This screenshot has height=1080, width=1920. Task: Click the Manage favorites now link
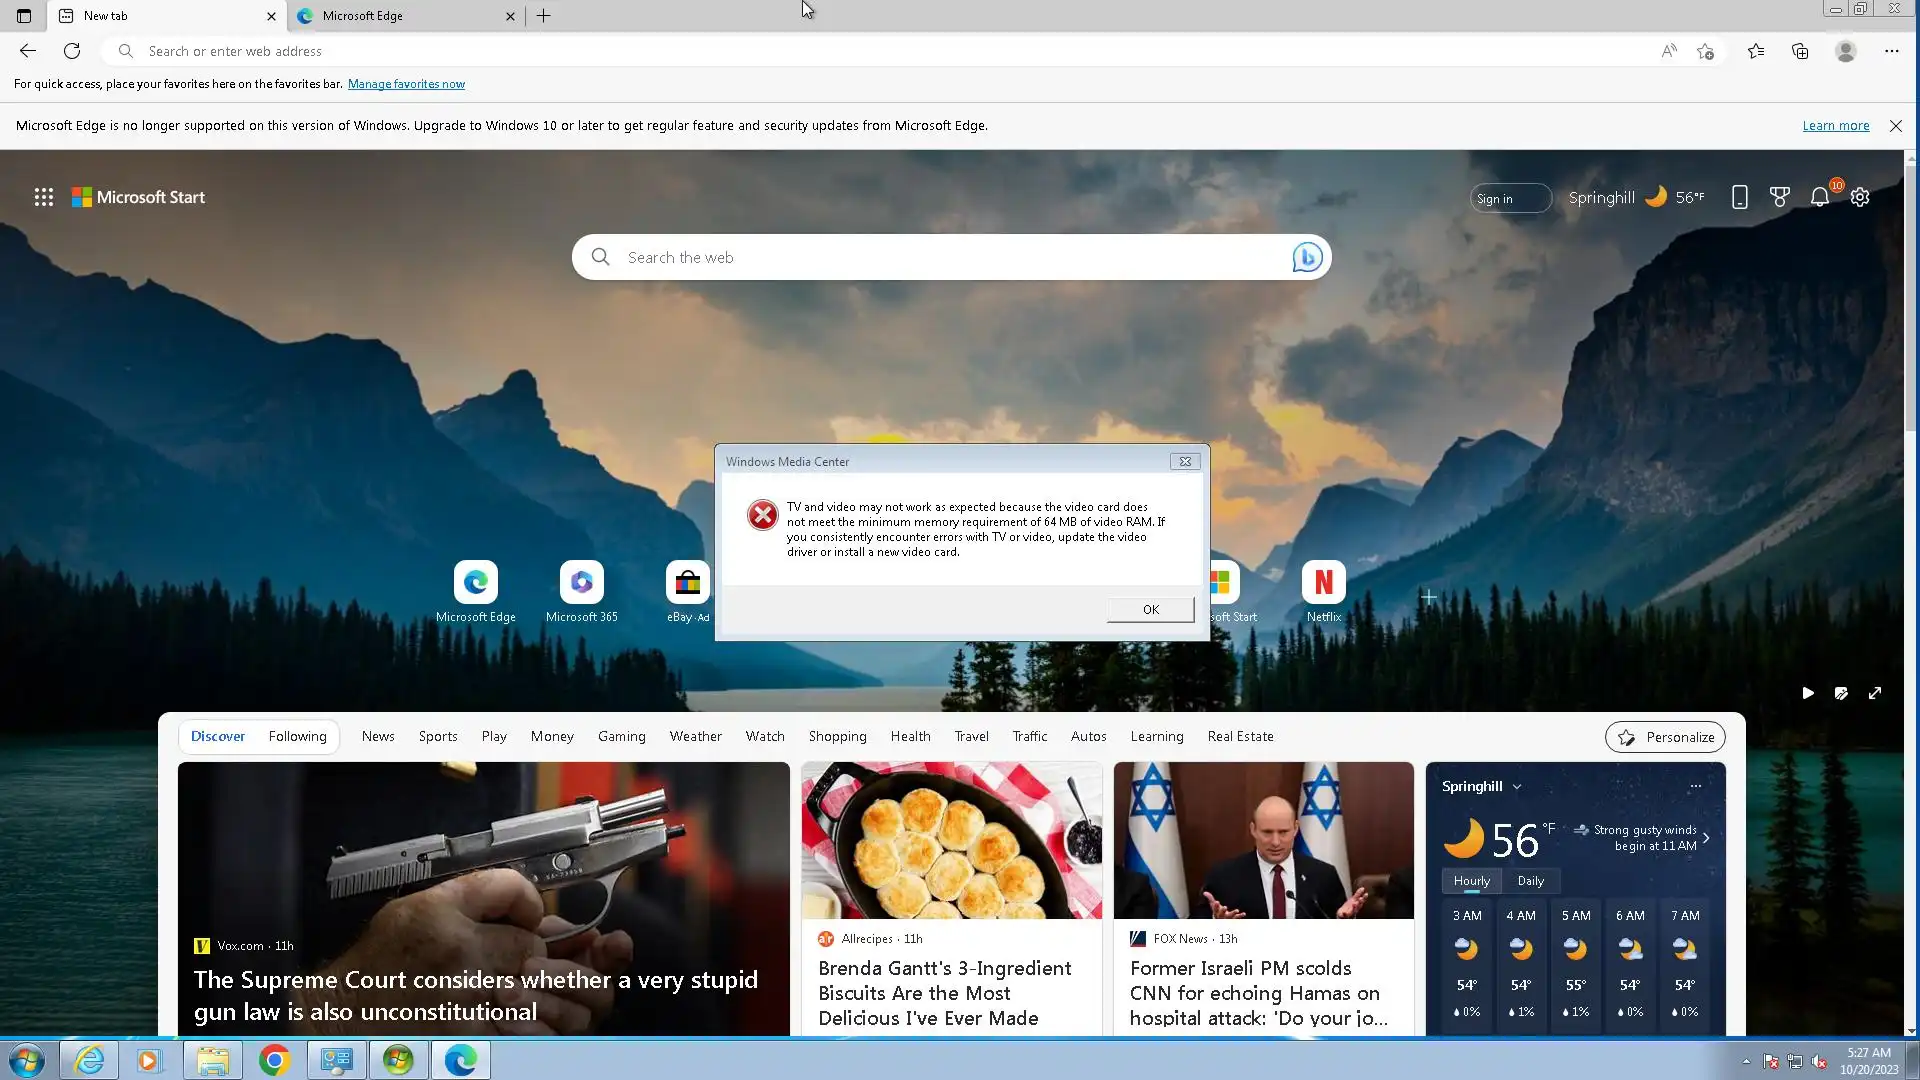(x=406, y=84)
